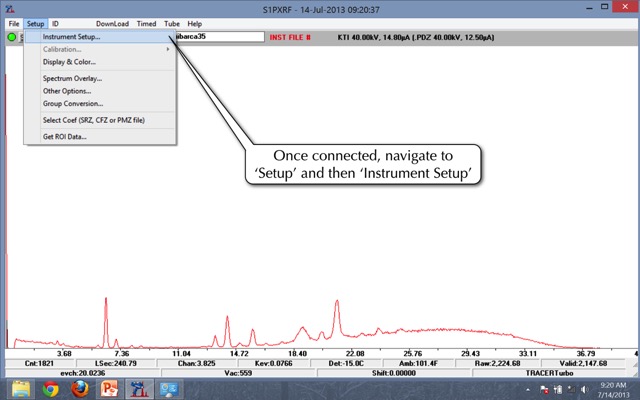
Task: Open the DownLoad menu
Action: pos(112,22)
